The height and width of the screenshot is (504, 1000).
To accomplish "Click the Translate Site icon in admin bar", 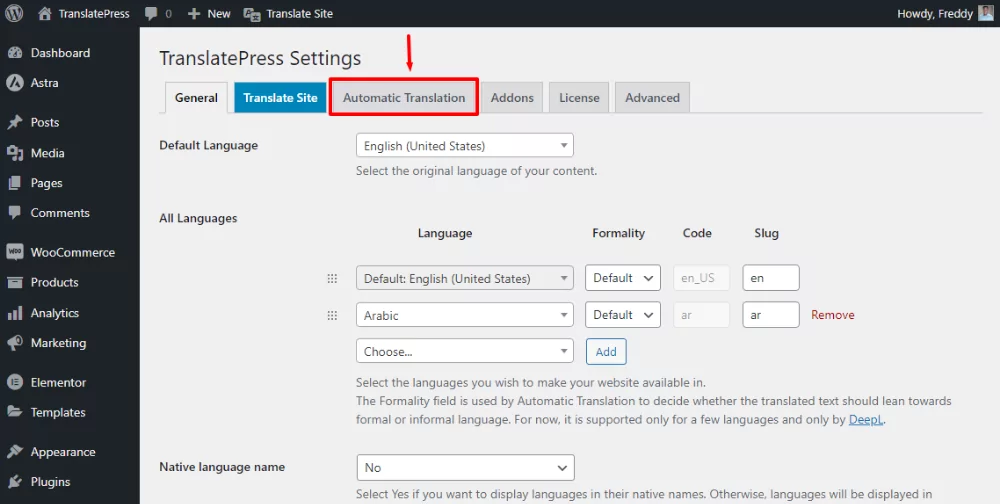I will (252, 13).
